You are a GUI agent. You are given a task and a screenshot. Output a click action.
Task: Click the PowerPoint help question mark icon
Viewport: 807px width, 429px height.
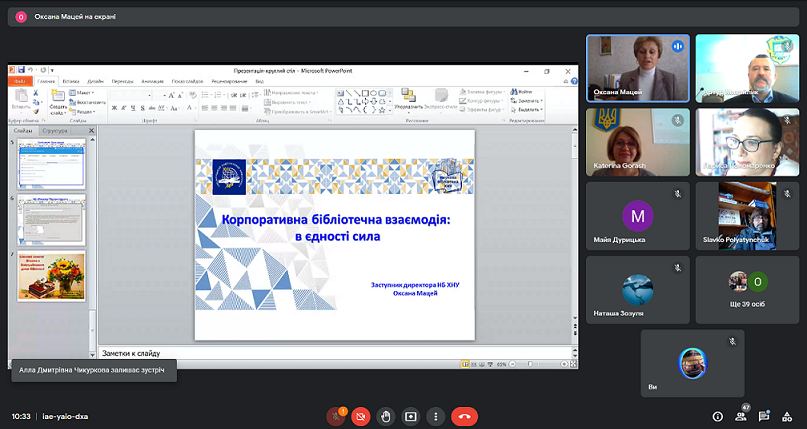pyautogui.click(x=574, y=81)
